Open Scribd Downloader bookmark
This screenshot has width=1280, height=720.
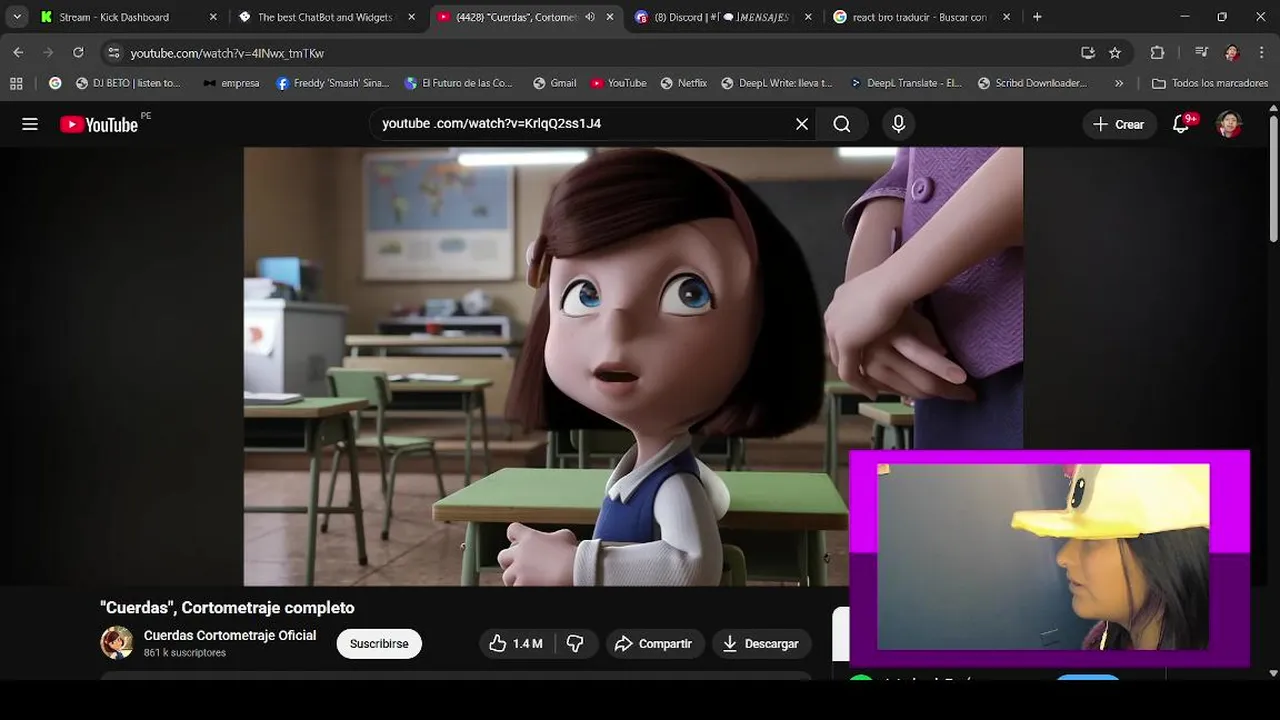pos(1033,83)
